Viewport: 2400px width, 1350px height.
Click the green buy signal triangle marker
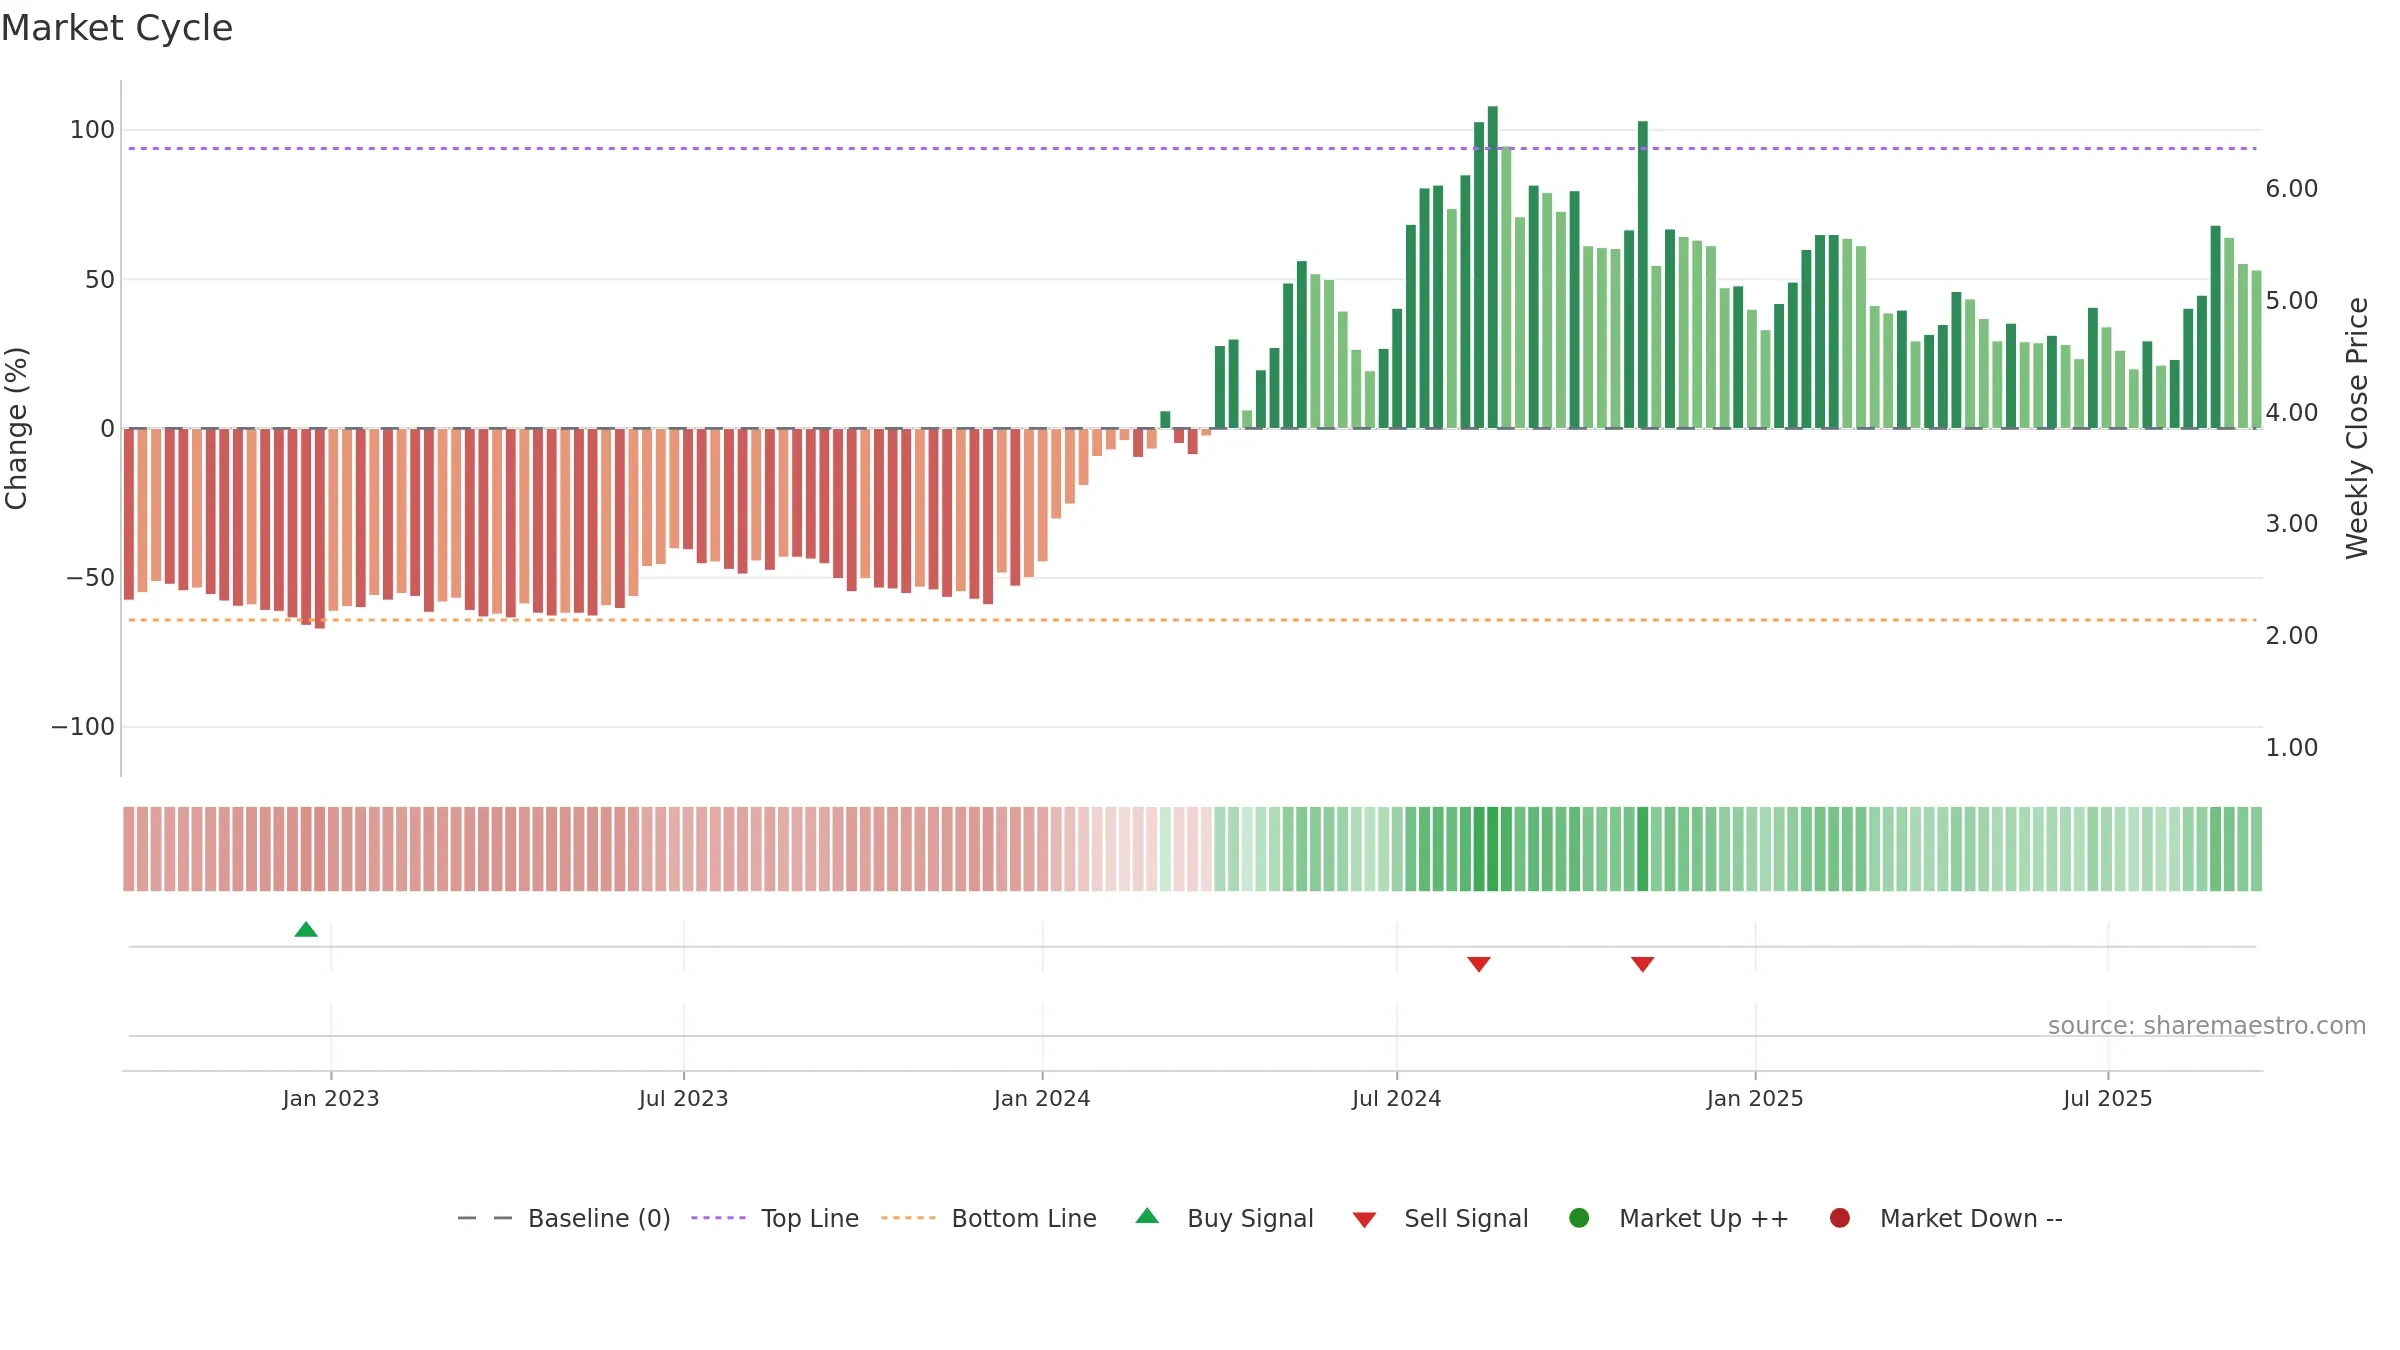306,930
